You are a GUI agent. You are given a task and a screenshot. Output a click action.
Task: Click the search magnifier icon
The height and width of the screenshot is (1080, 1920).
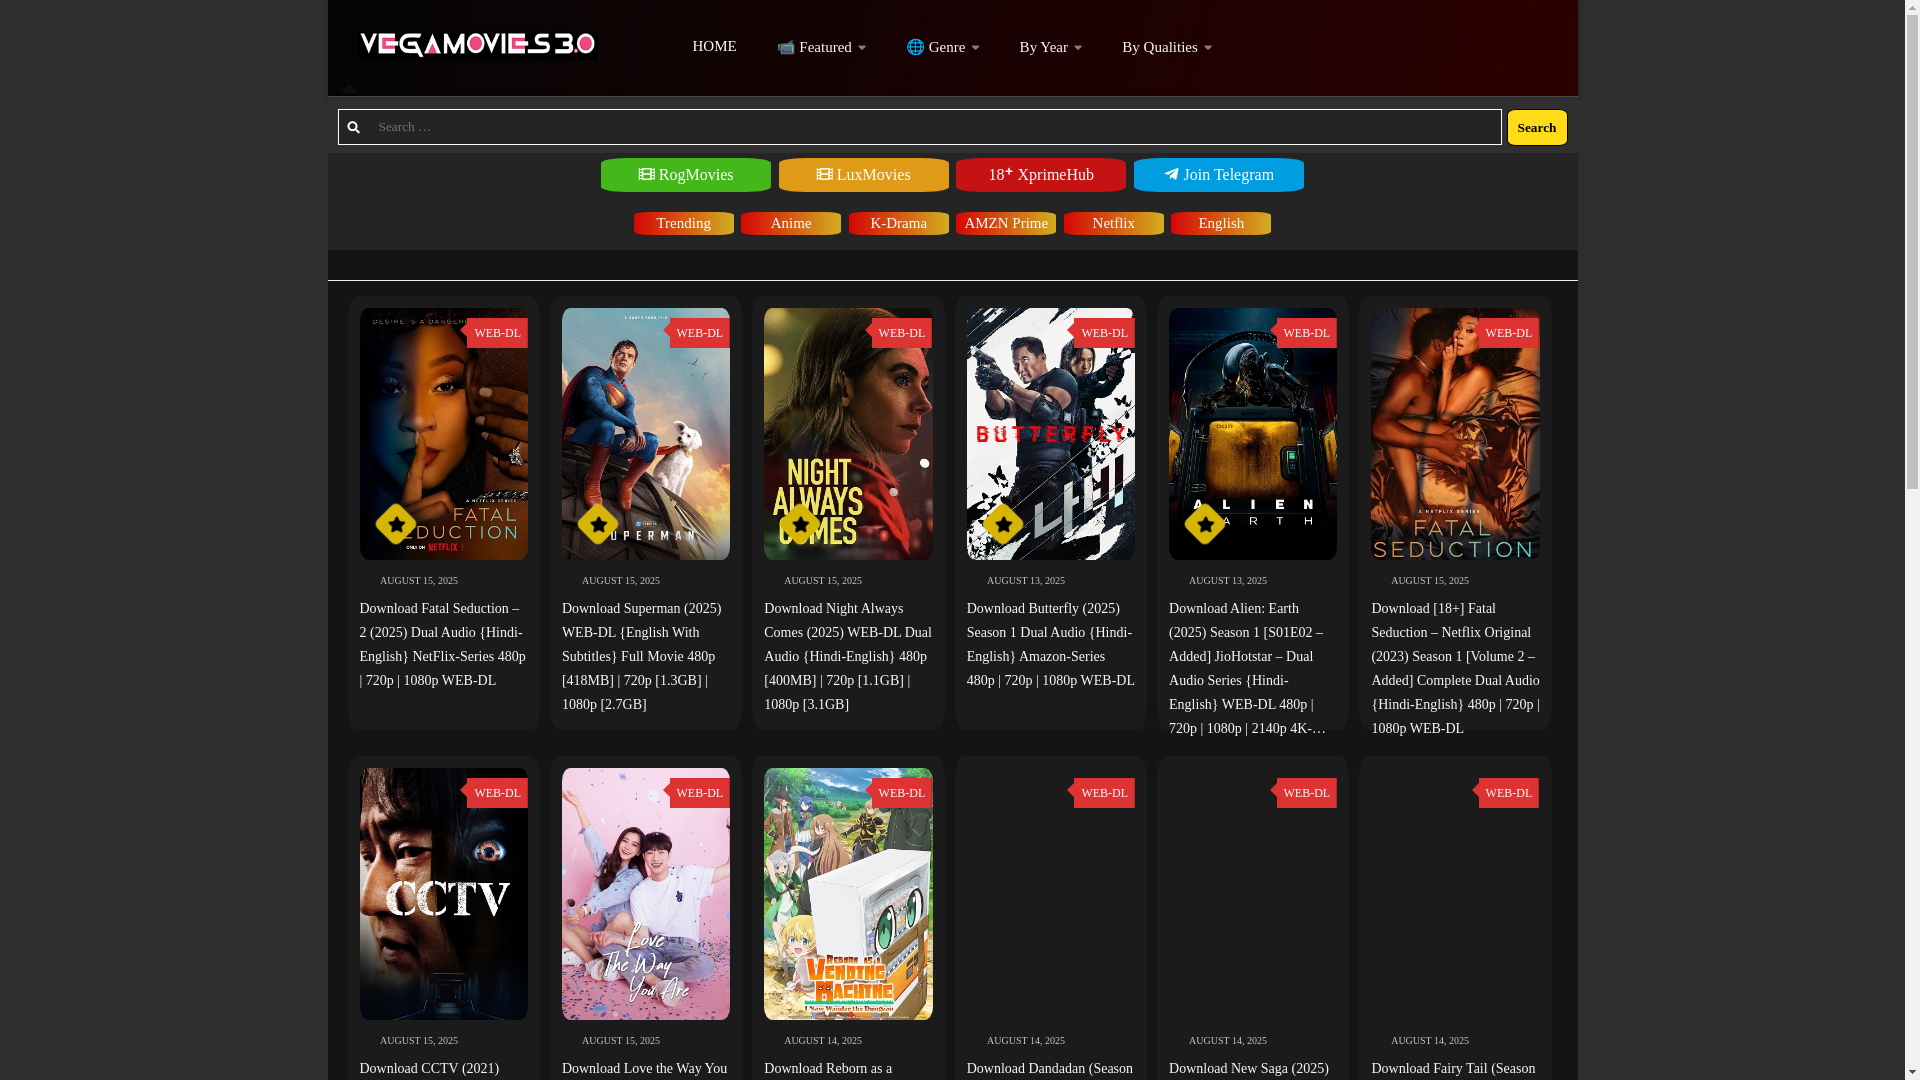point(353,127)
